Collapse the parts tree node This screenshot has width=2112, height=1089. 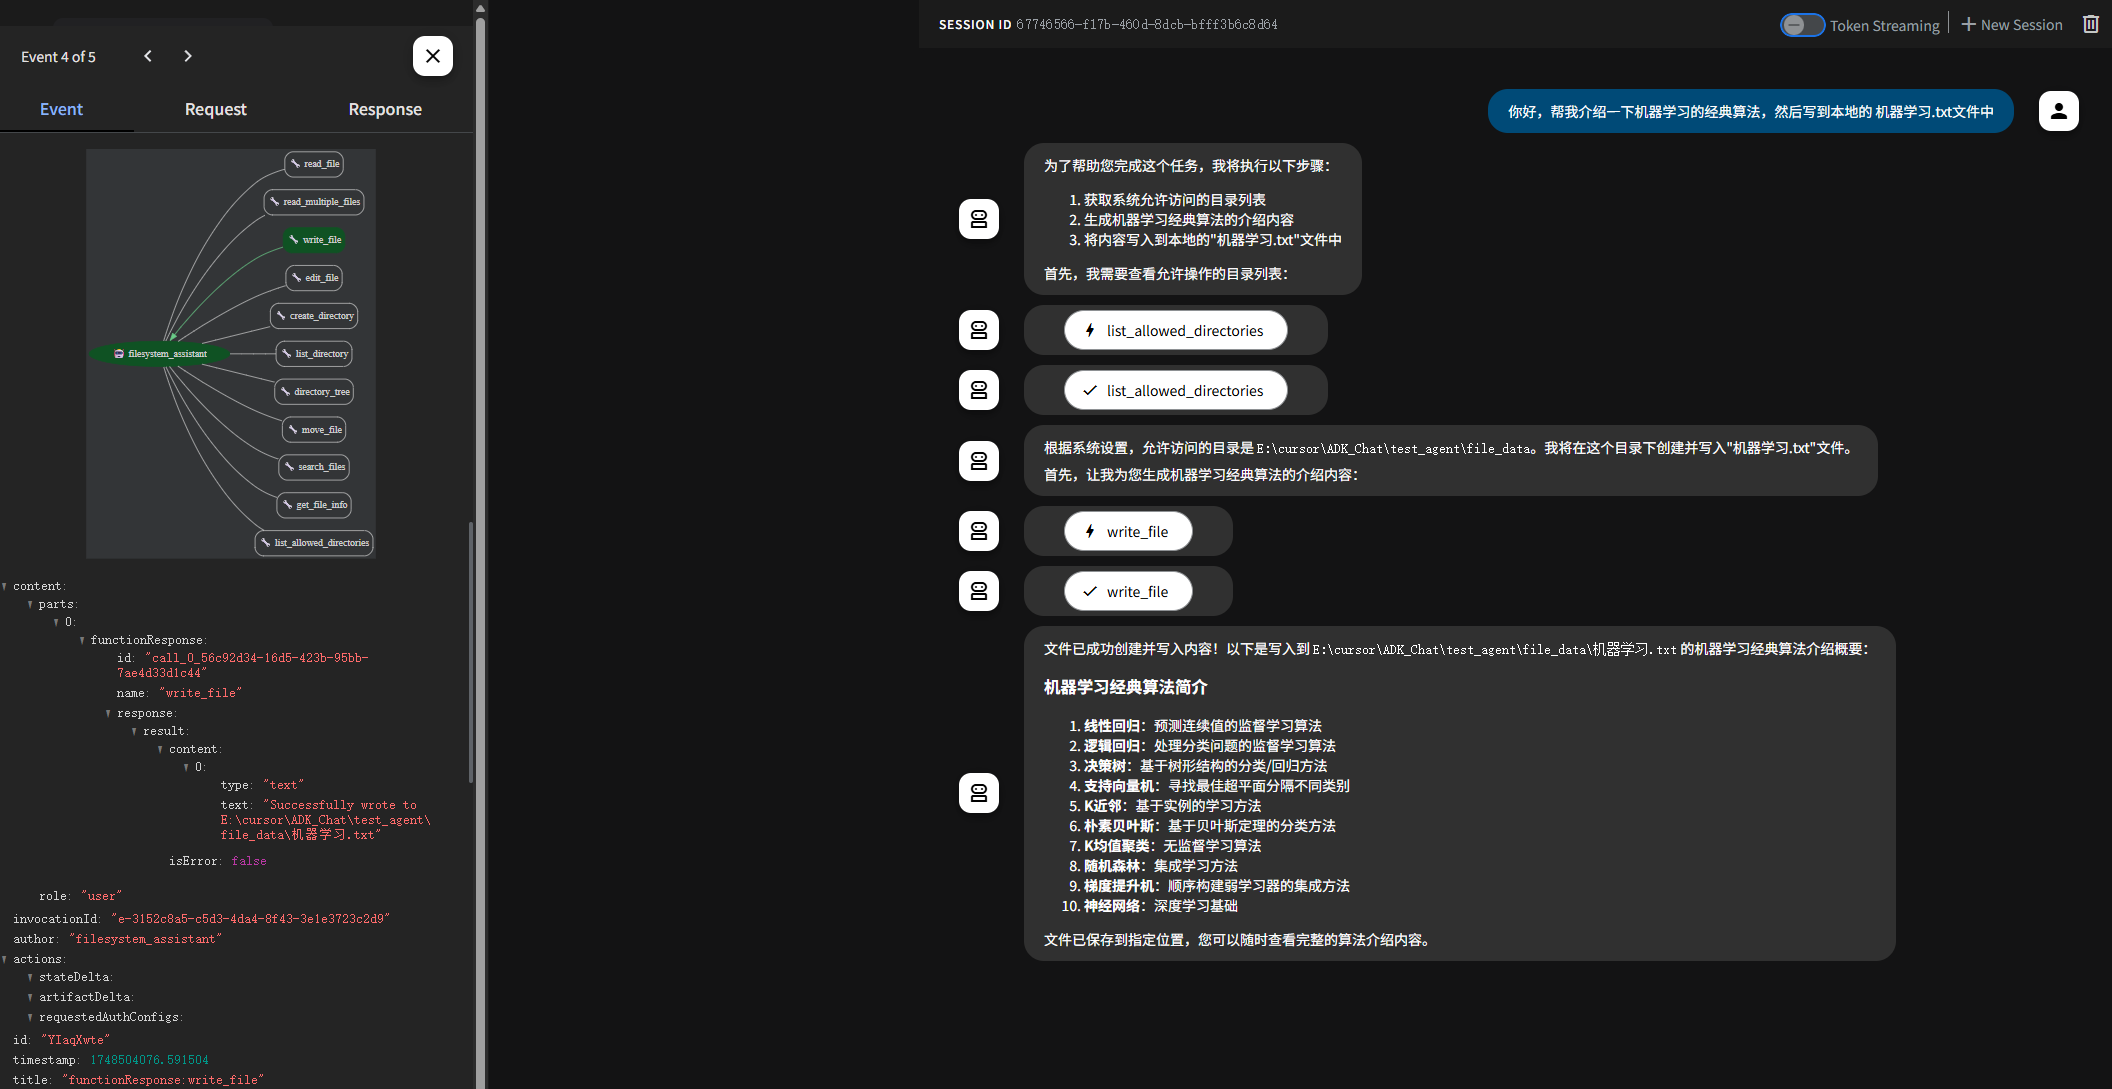30,604
